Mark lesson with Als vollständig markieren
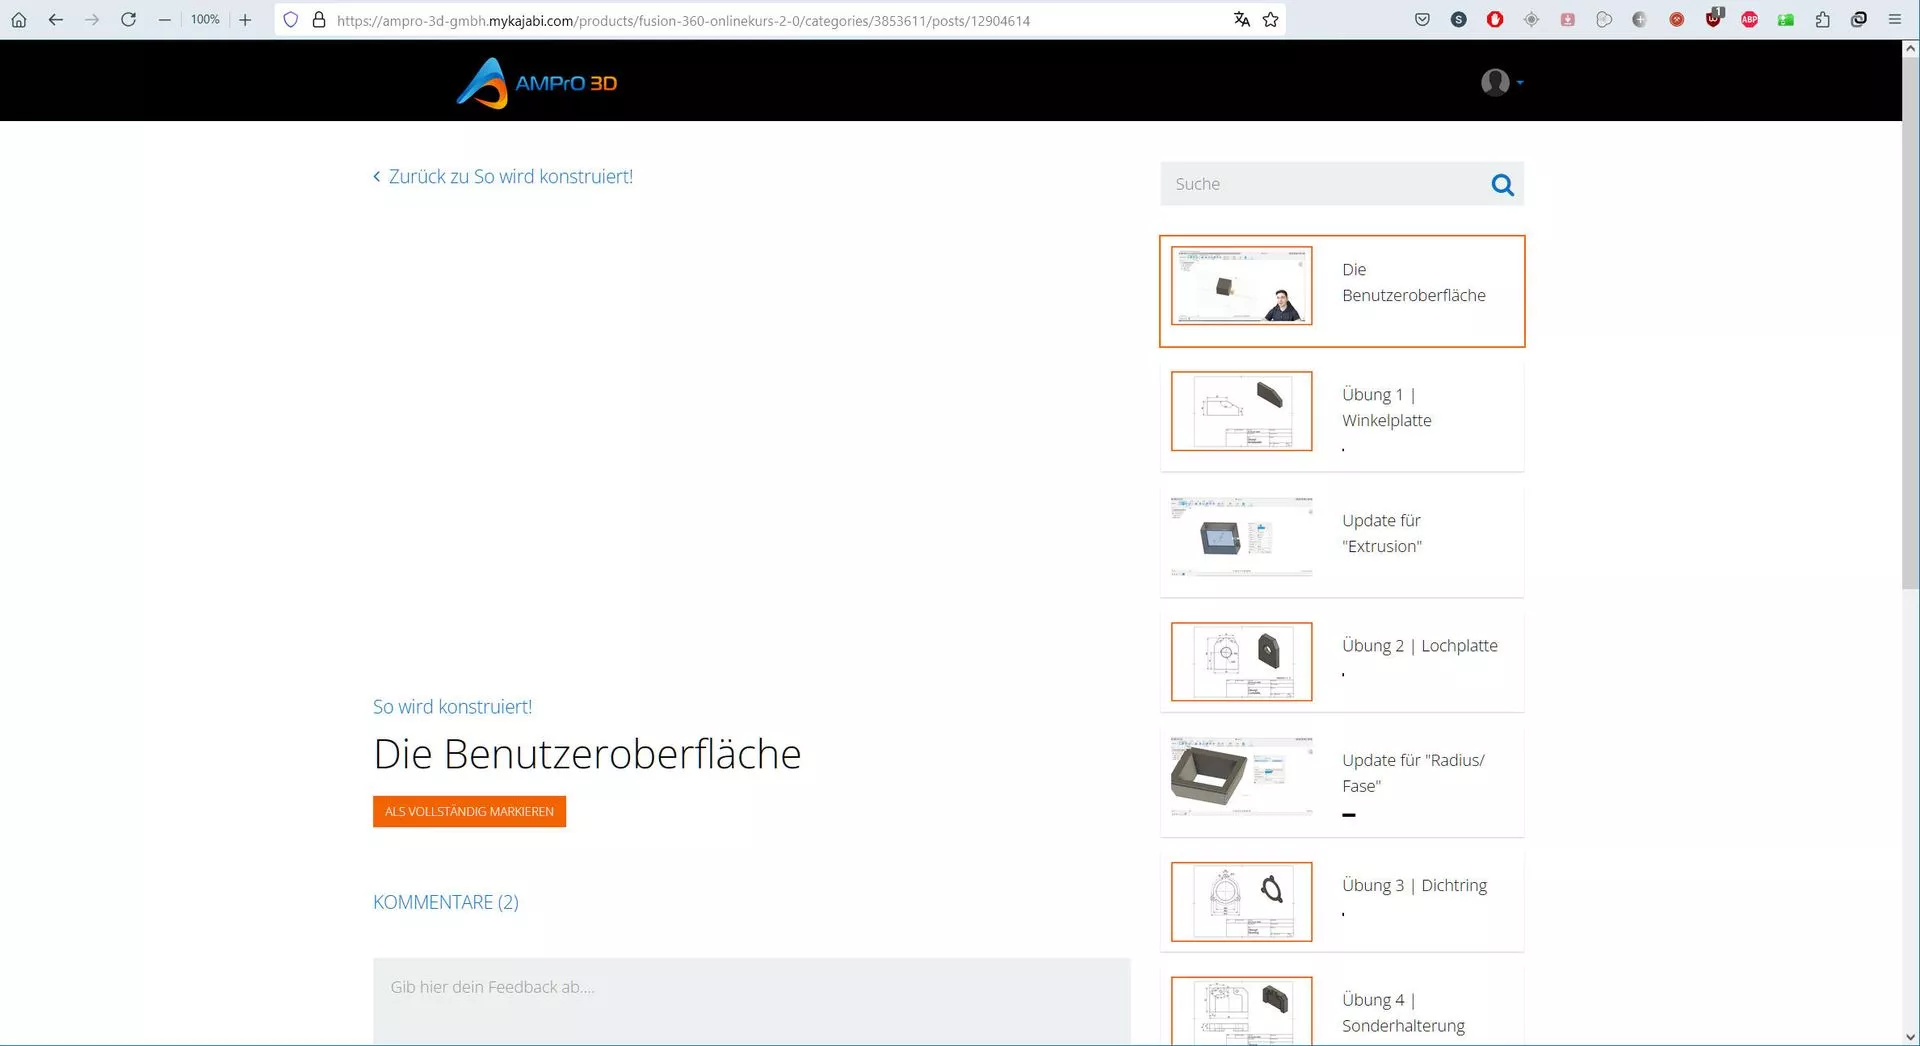The width and height of the screenshot is (1920, 1046). pos(469,811)
